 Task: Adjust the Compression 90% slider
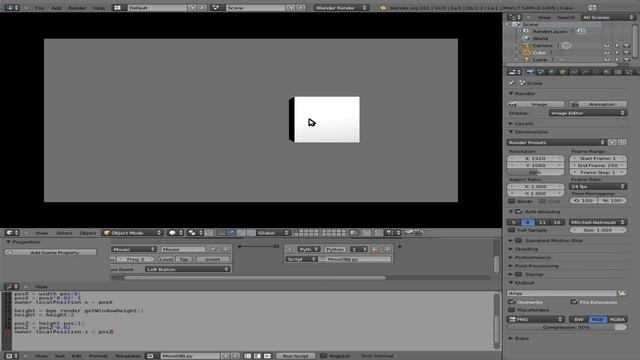pos(567,327)
